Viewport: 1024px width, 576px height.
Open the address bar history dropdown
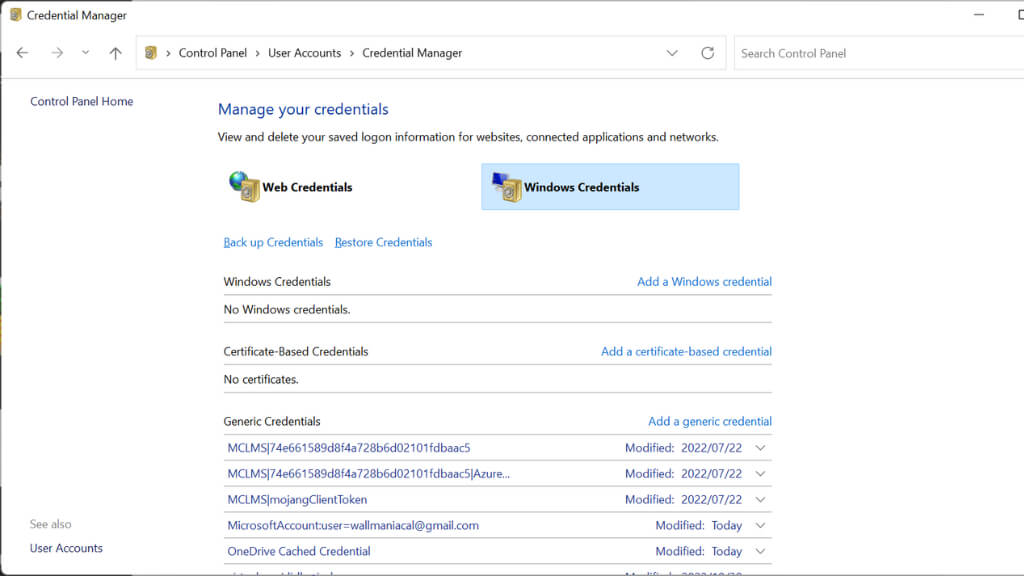tap(672, 53)
